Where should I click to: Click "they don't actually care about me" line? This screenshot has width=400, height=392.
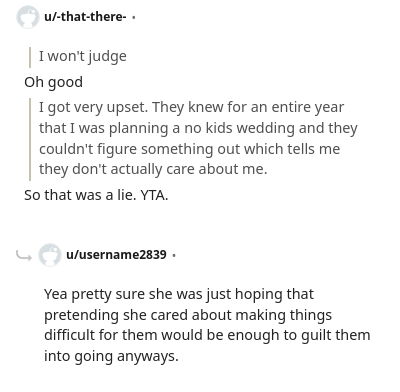(153, 169)
